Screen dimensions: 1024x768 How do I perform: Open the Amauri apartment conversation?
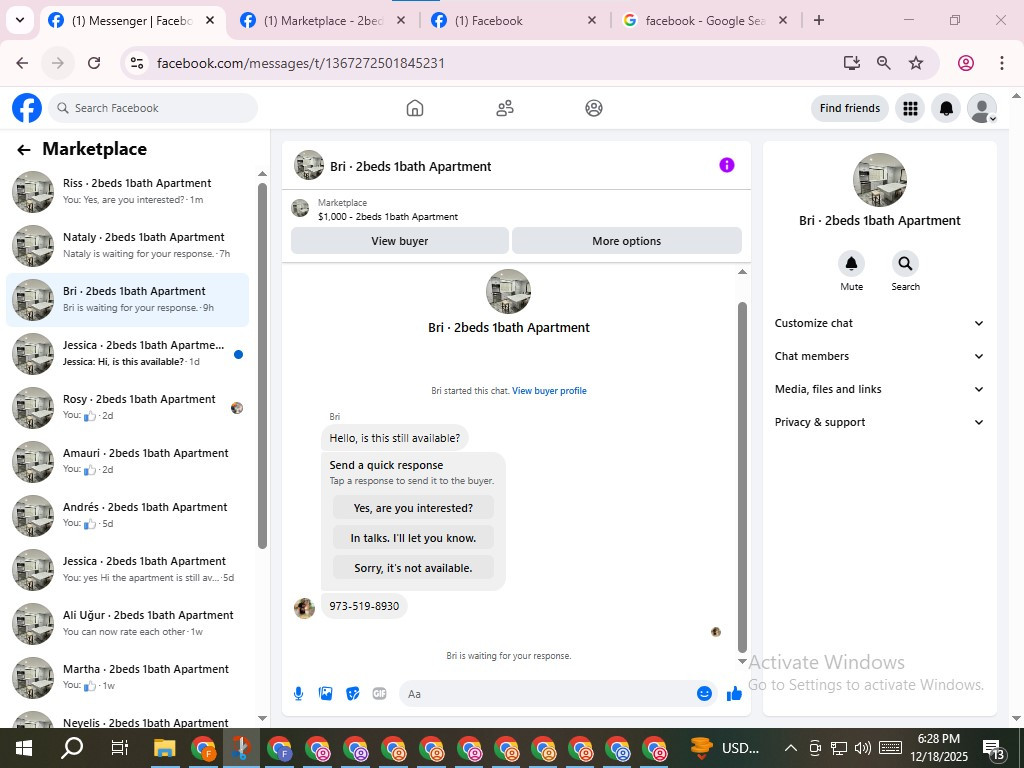(127, 462)
